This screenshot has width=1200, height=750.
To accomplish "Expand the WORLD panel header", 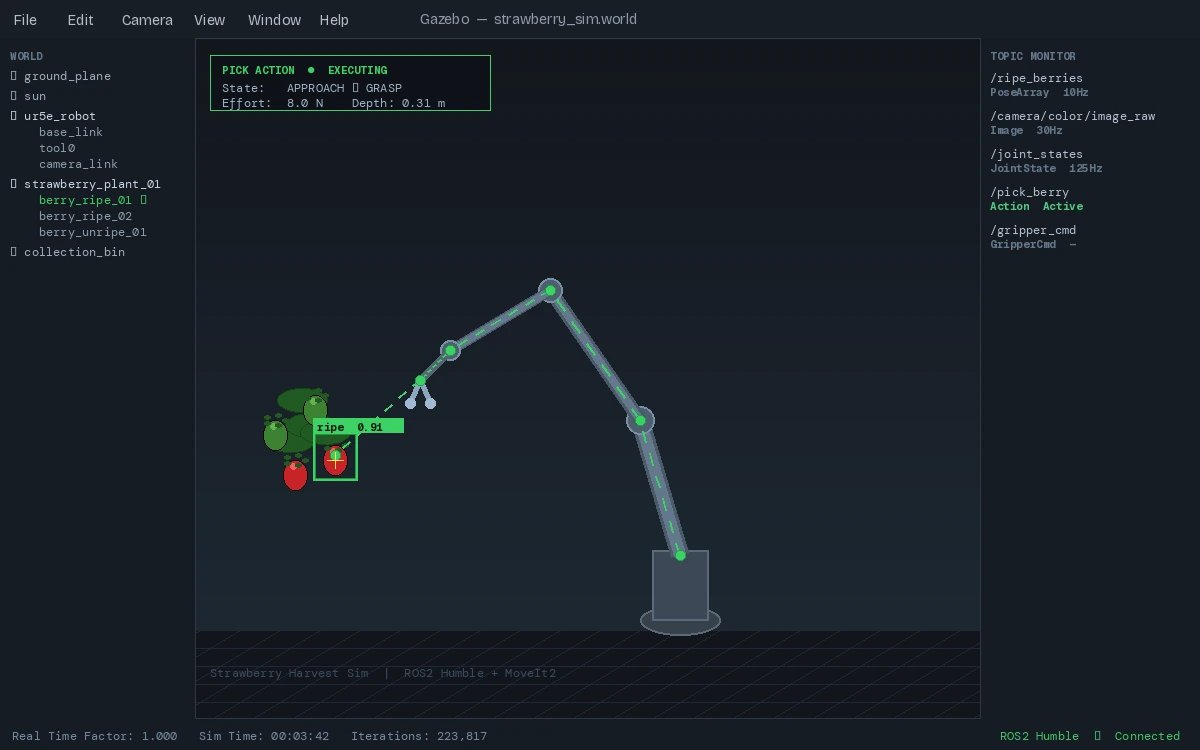I will [26, 56].
